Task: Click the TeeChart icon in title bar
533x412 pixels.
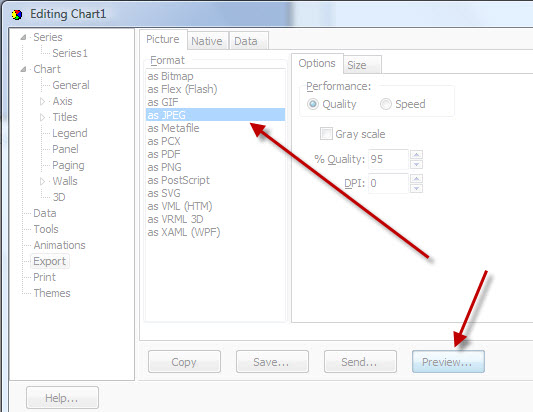Action: click(17, 15)
